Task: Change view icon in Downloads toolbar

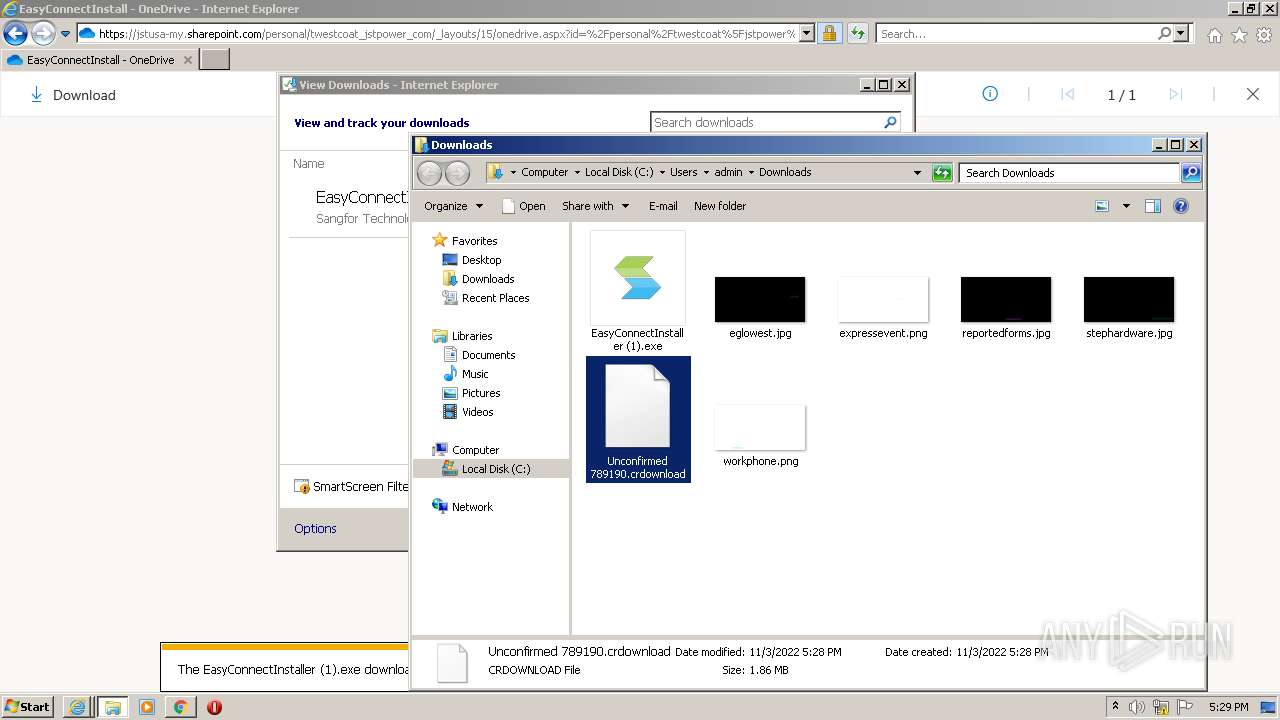Action: [x=1102, y=206]
